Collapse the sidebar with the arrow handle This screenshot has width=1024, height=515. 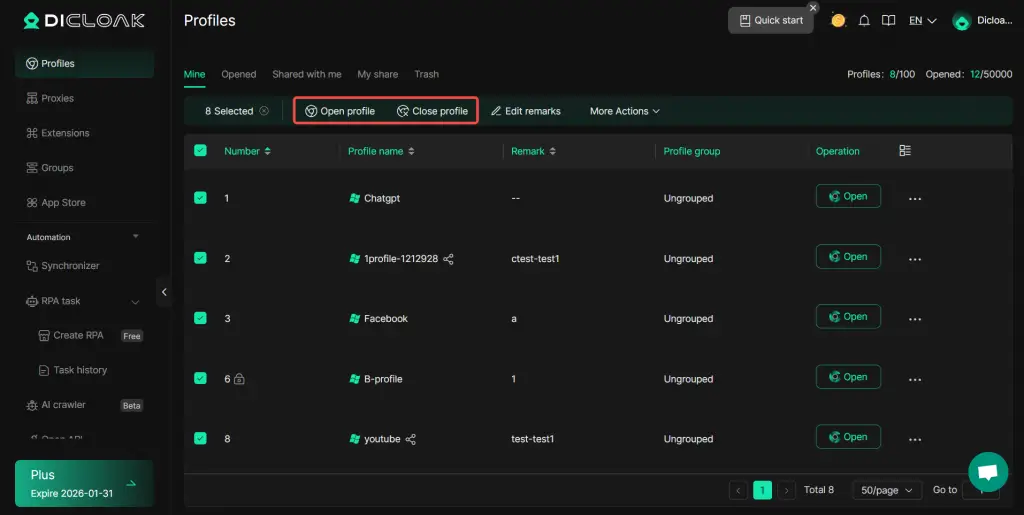tap(164, 292)
